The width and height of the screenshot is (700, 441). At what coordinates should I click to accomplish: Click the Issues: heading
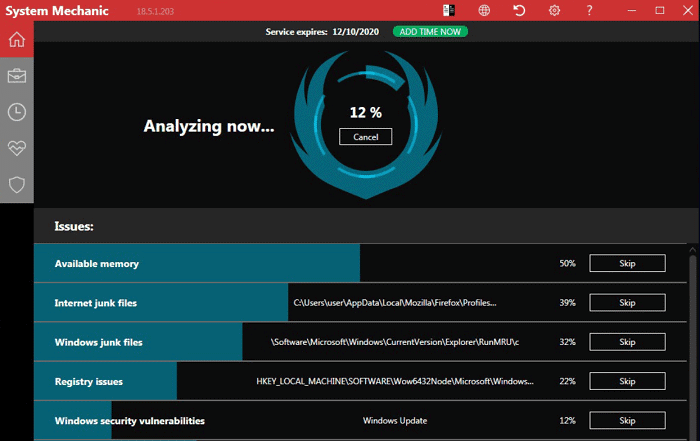tap(74, 226)
